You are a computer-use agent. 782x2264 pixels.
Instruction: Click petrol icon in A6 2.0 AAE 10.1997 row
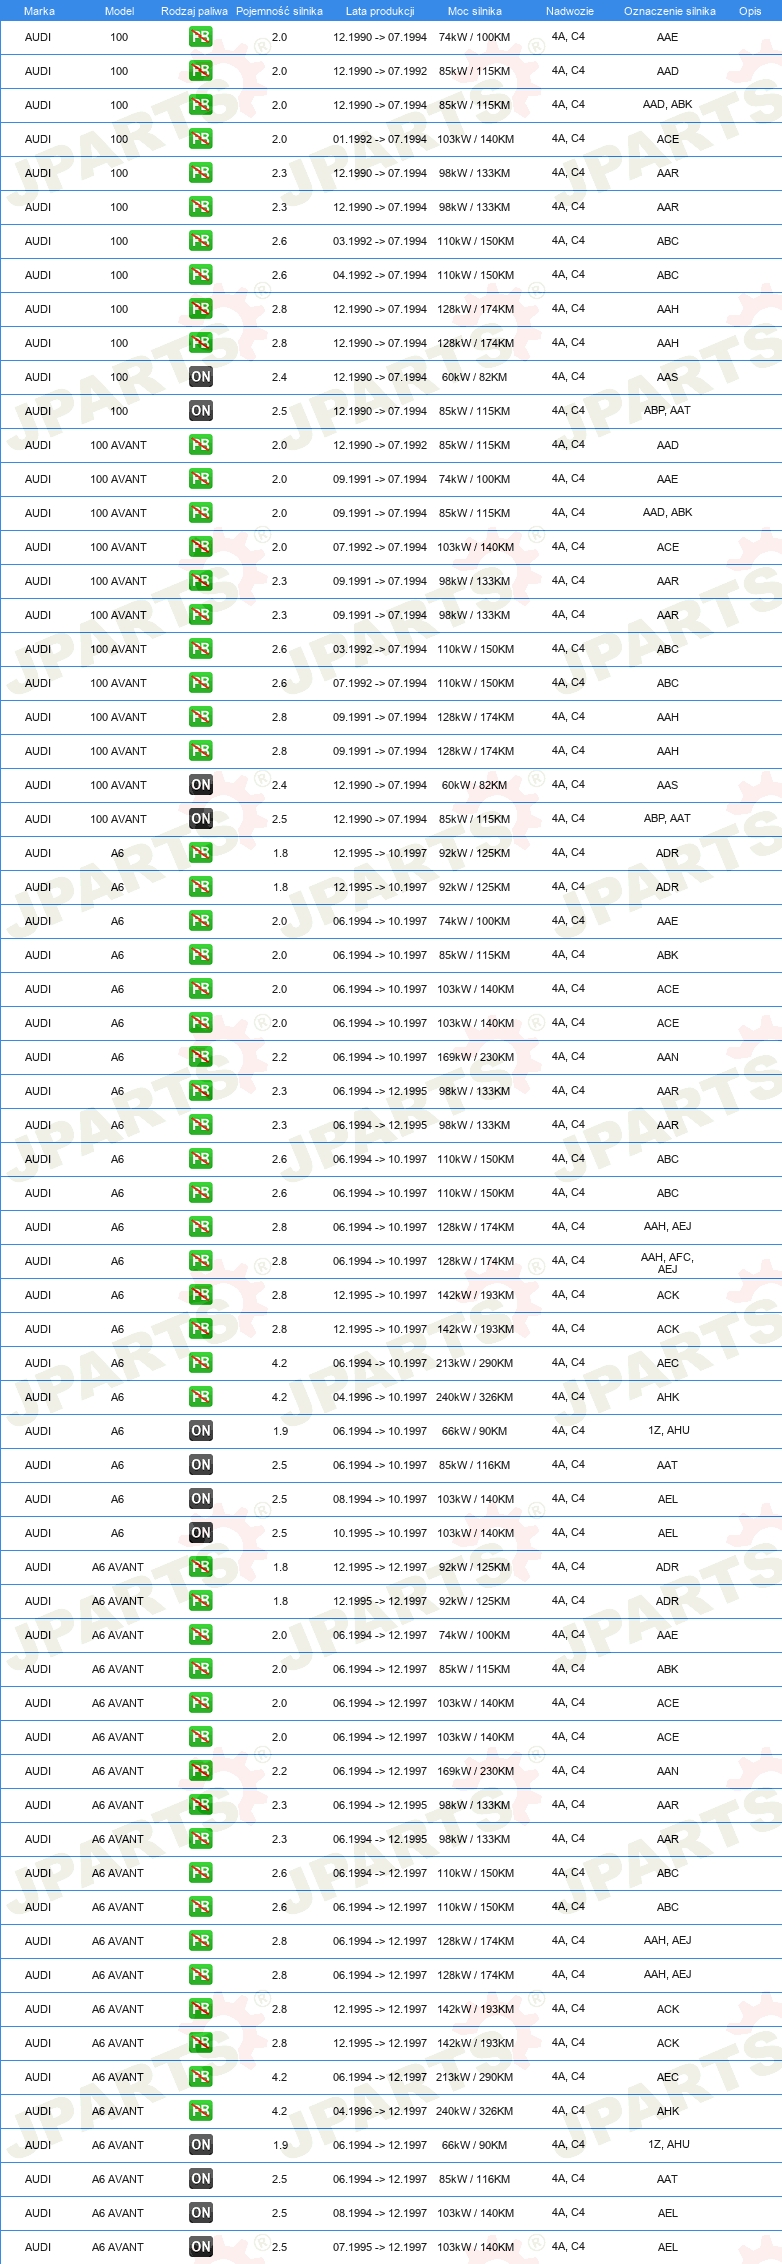tap(201, 921)
